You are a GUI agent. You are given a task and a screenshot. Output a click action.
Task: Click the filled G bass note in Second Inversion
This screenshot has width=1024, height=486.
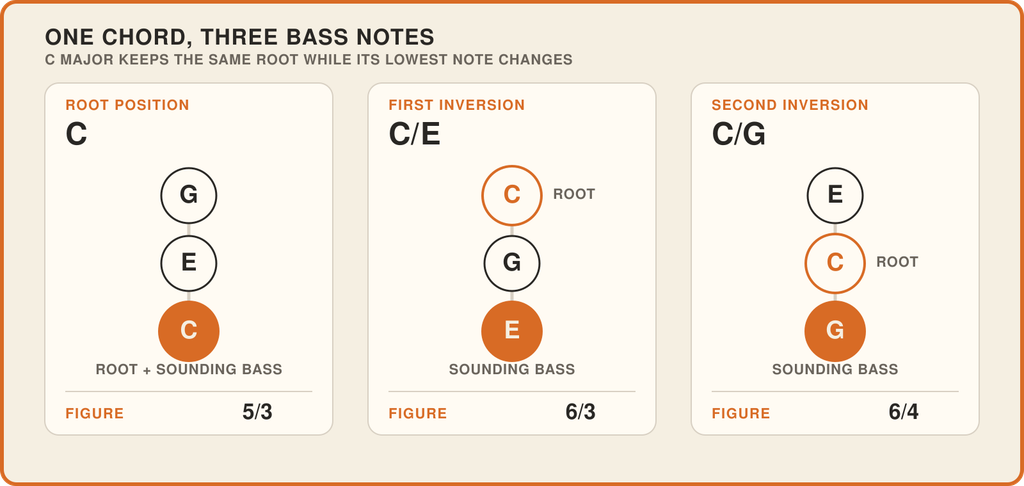point(835,331)
